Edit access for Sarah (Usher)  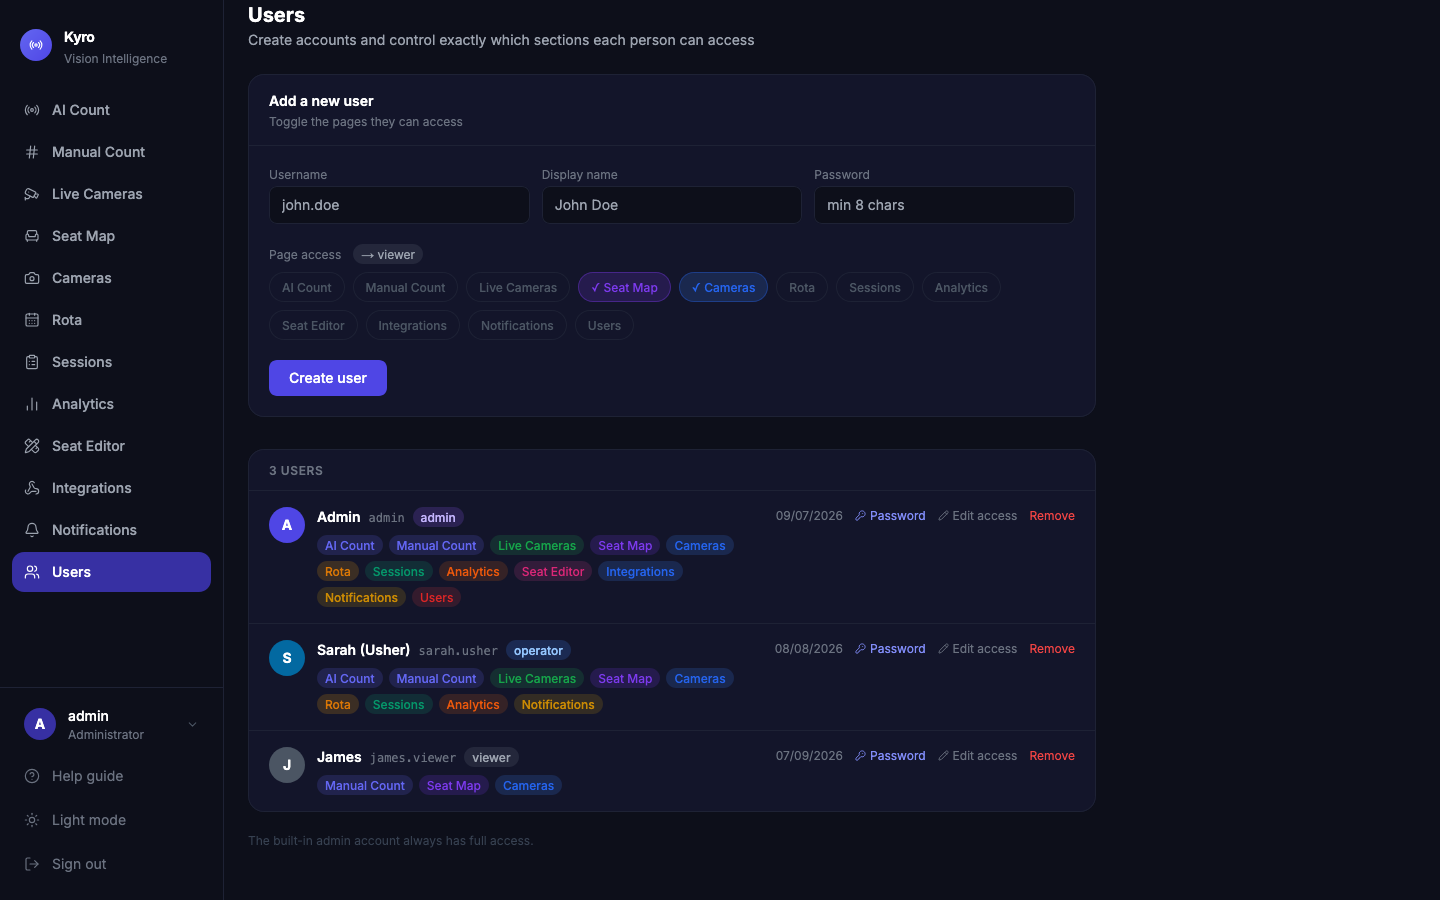977,649
